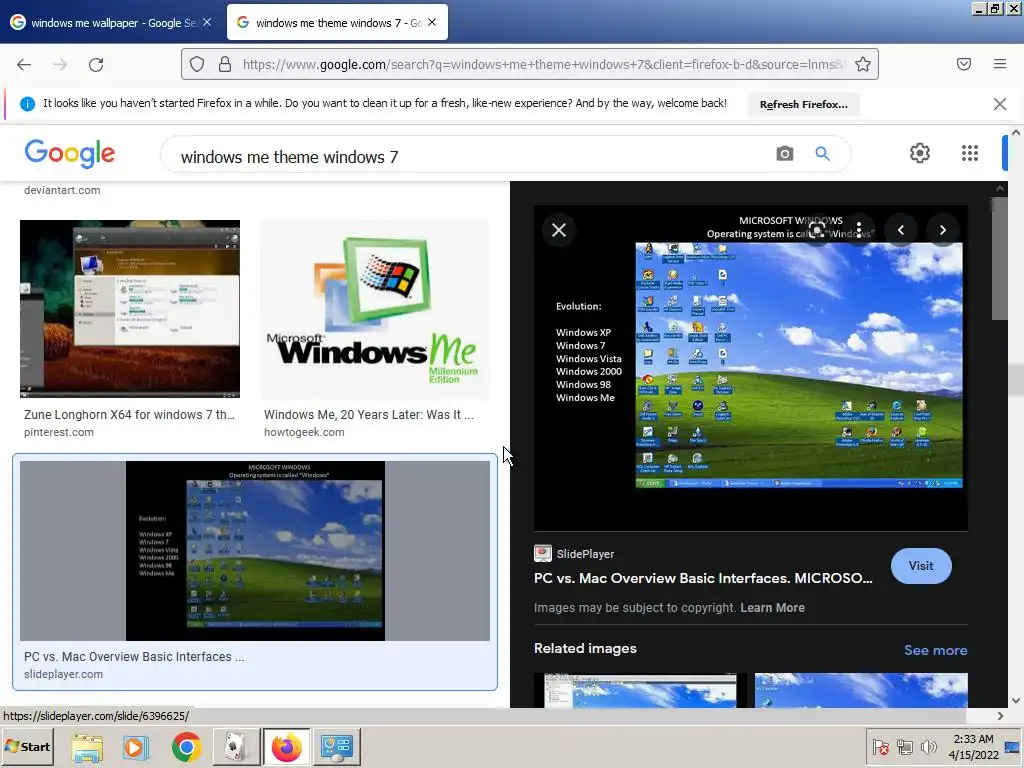Open the Windows Me logo thumbnail
The height and width of the screenshot is (768, 1024).
point(375,309)
